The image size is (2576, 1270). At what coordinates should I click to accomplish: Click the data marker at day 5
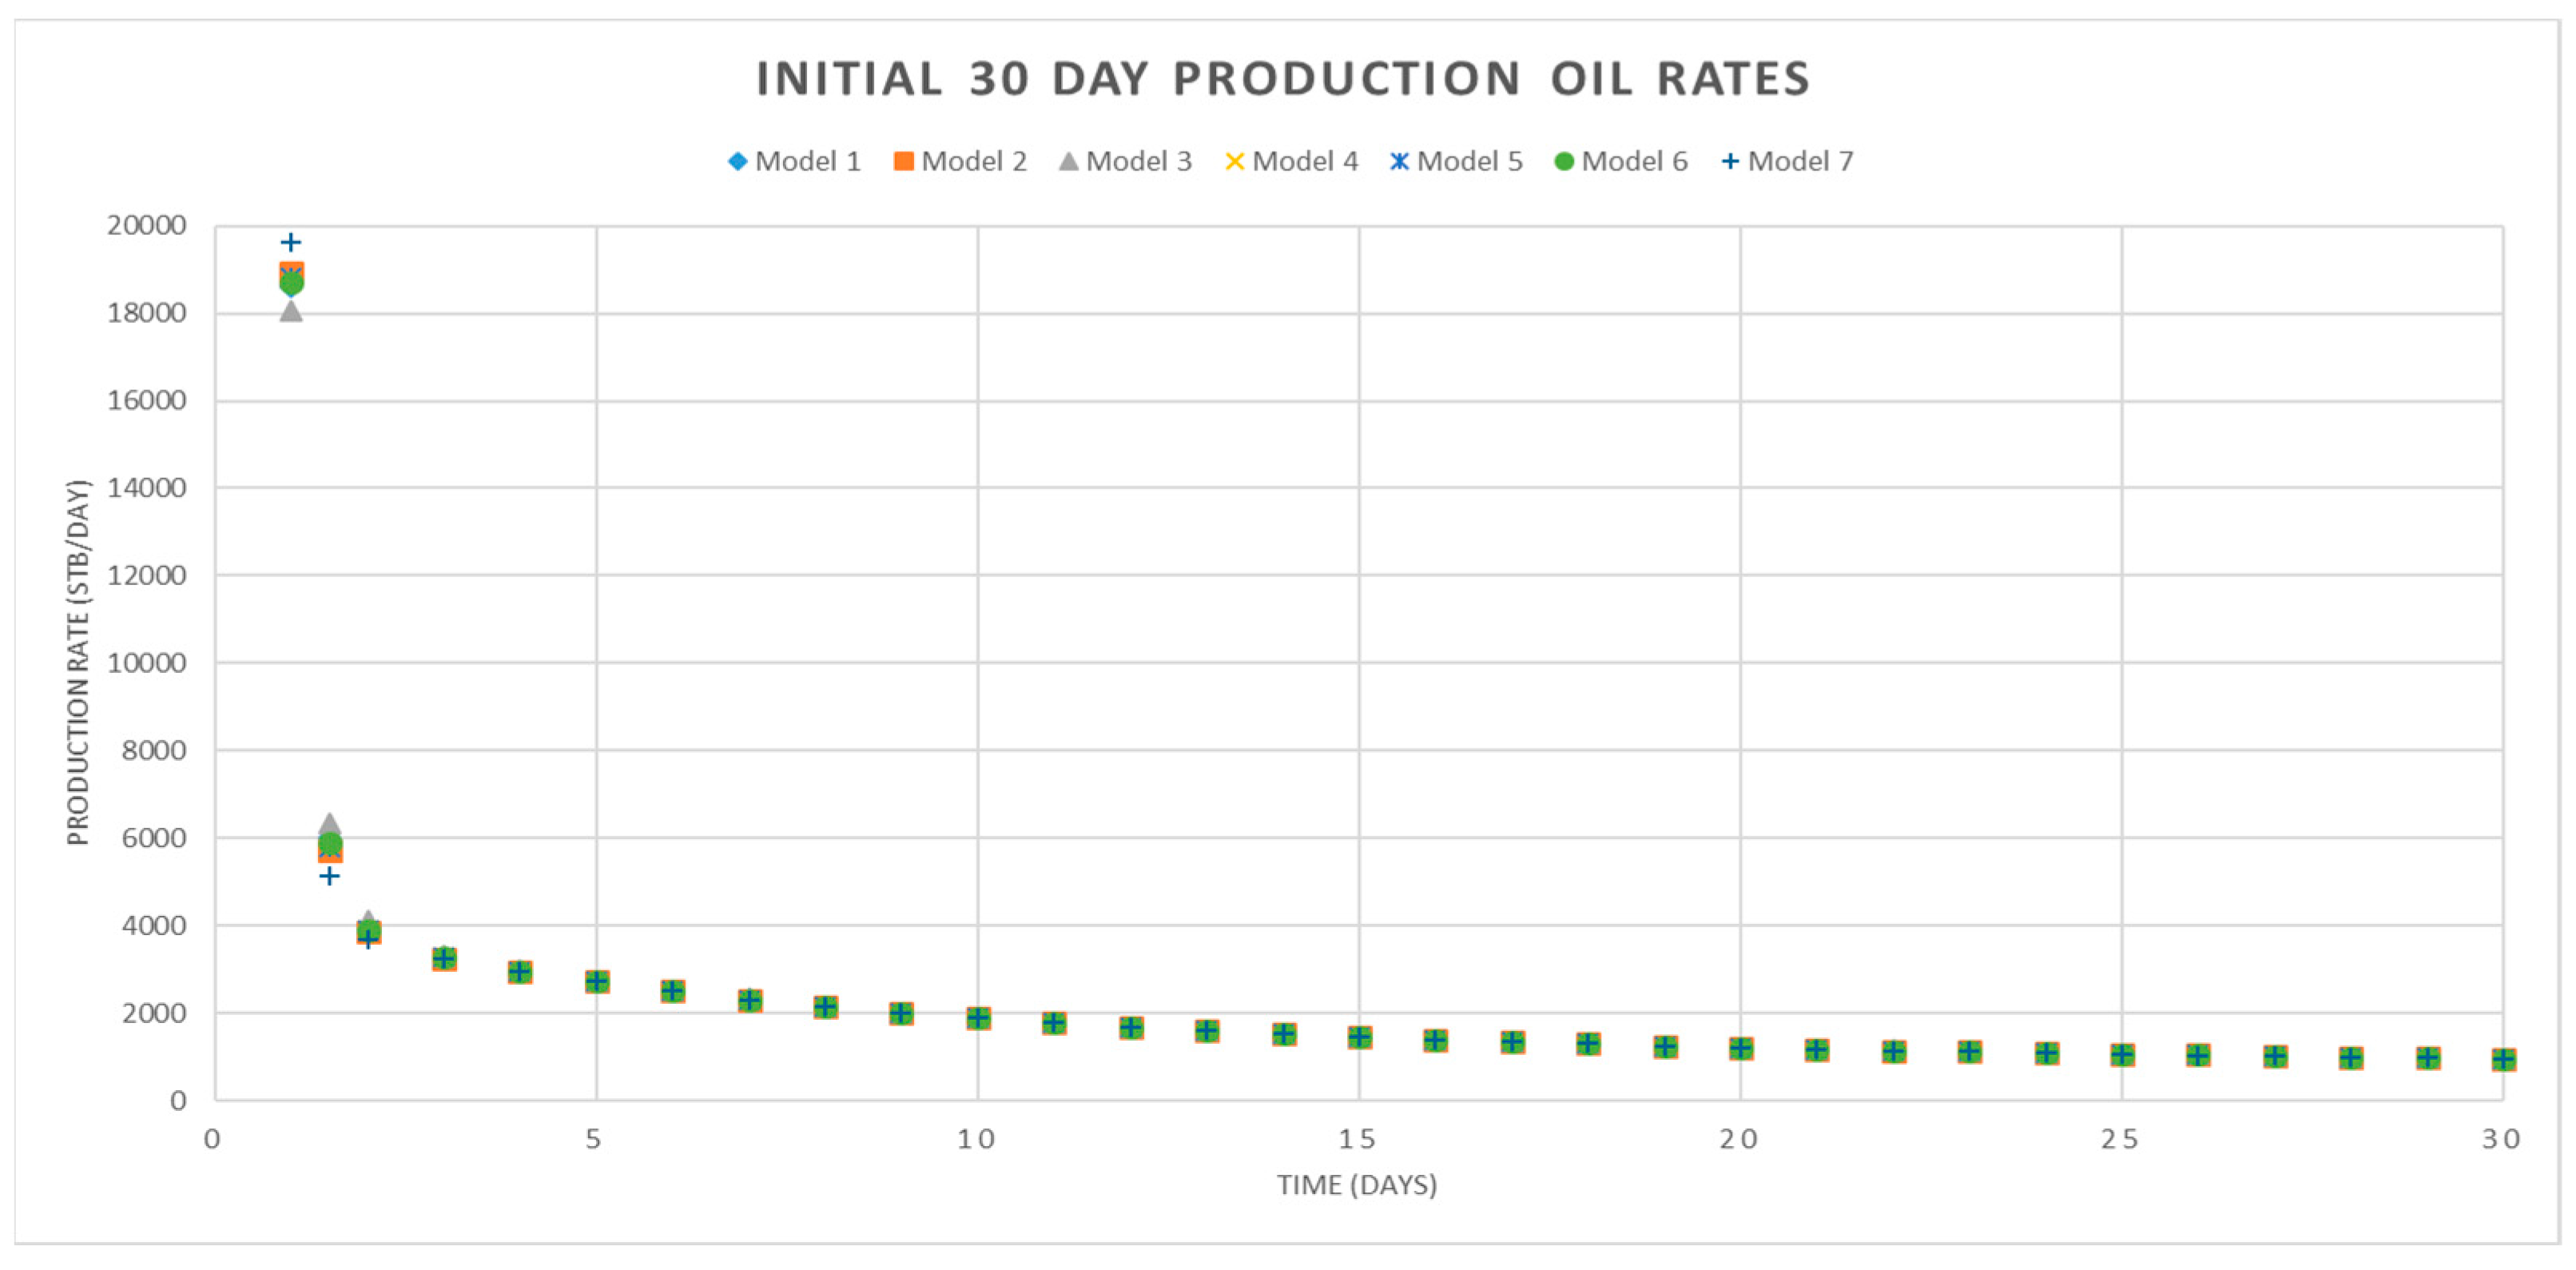597,981
